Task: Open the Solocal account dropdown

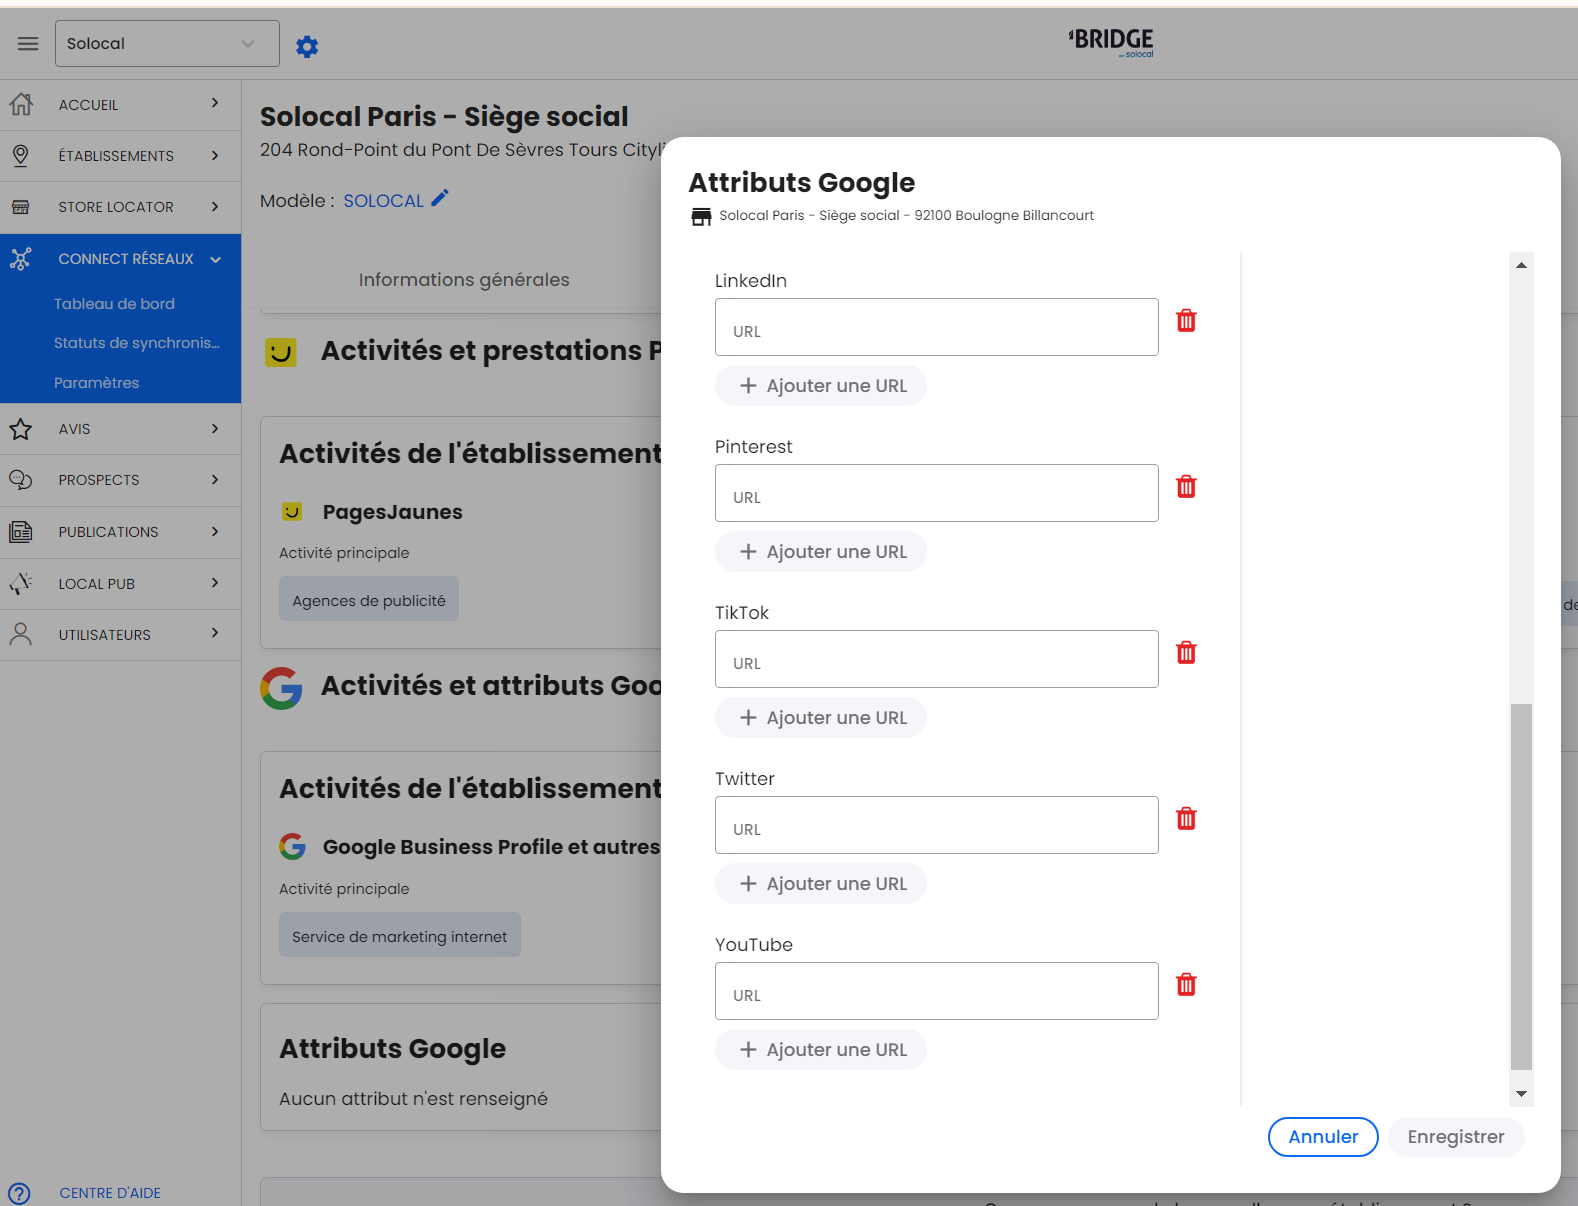Action: pos(167,44)
